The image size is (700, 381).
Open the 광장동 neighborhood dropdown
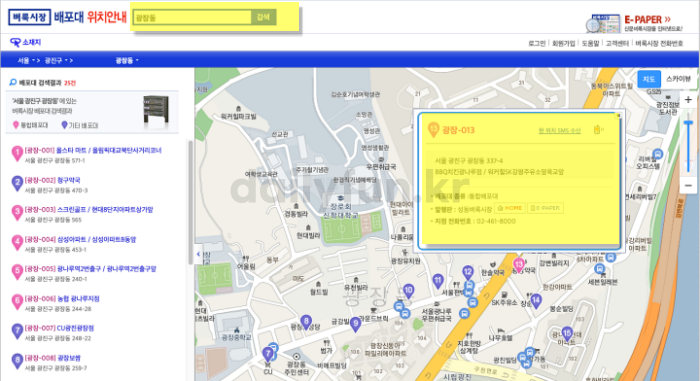(127, 60)
